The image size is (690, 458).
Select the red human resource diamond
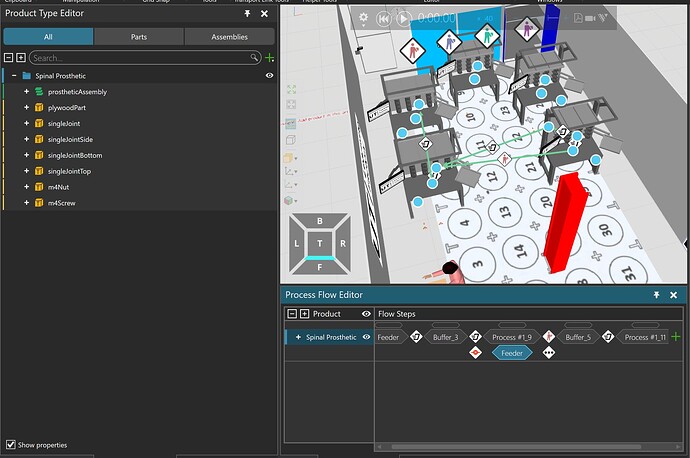pyautogui.click(x=412, y=51)
